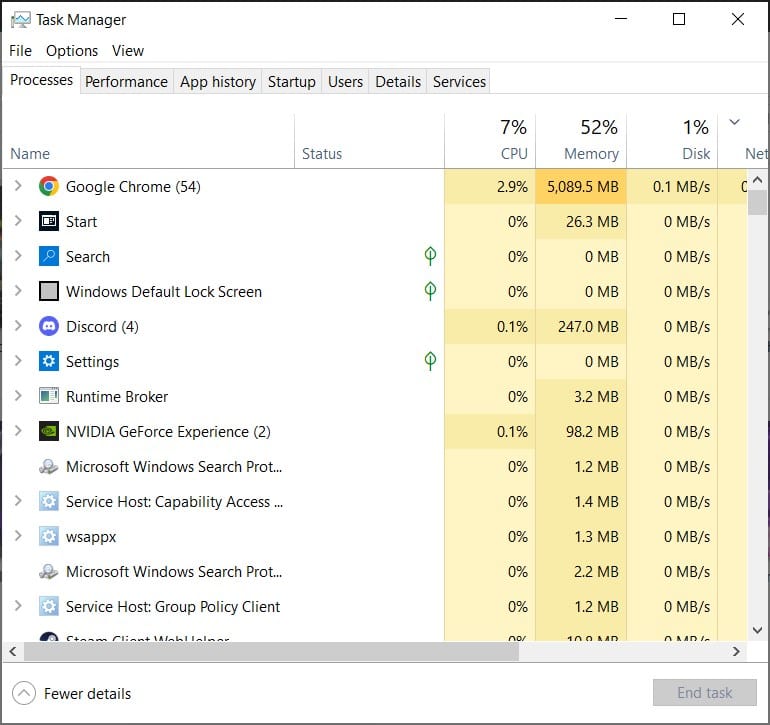Click the vertical scrollbar down arrow
This screenshot has height=725, width=770.
tap(757, 630)
